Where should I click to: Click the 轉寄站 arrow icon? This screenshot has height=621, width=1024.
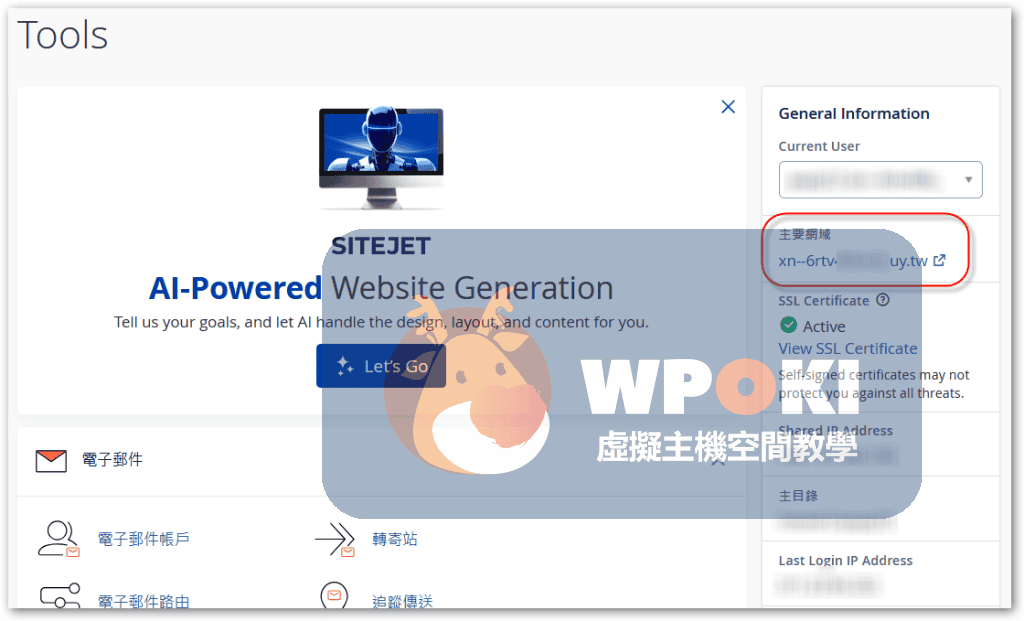pyautogui.click(x=335, y=539)
